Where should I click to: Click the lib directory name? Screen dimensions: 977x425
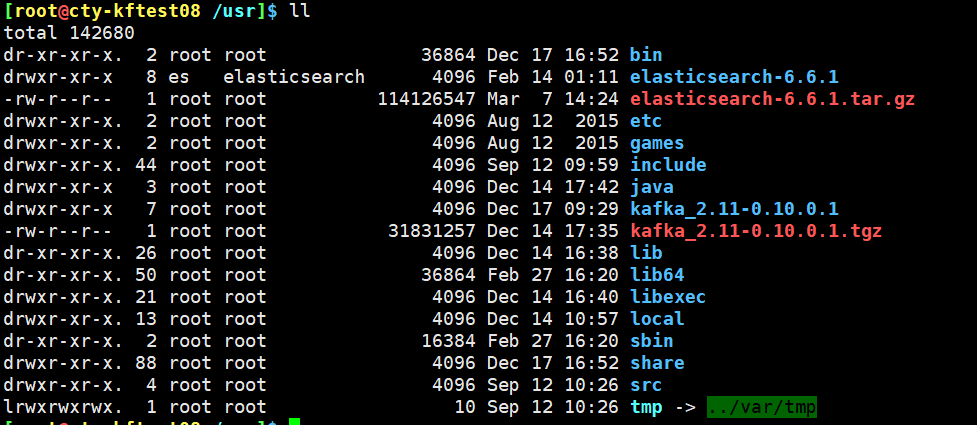click(x=646, y=253)
